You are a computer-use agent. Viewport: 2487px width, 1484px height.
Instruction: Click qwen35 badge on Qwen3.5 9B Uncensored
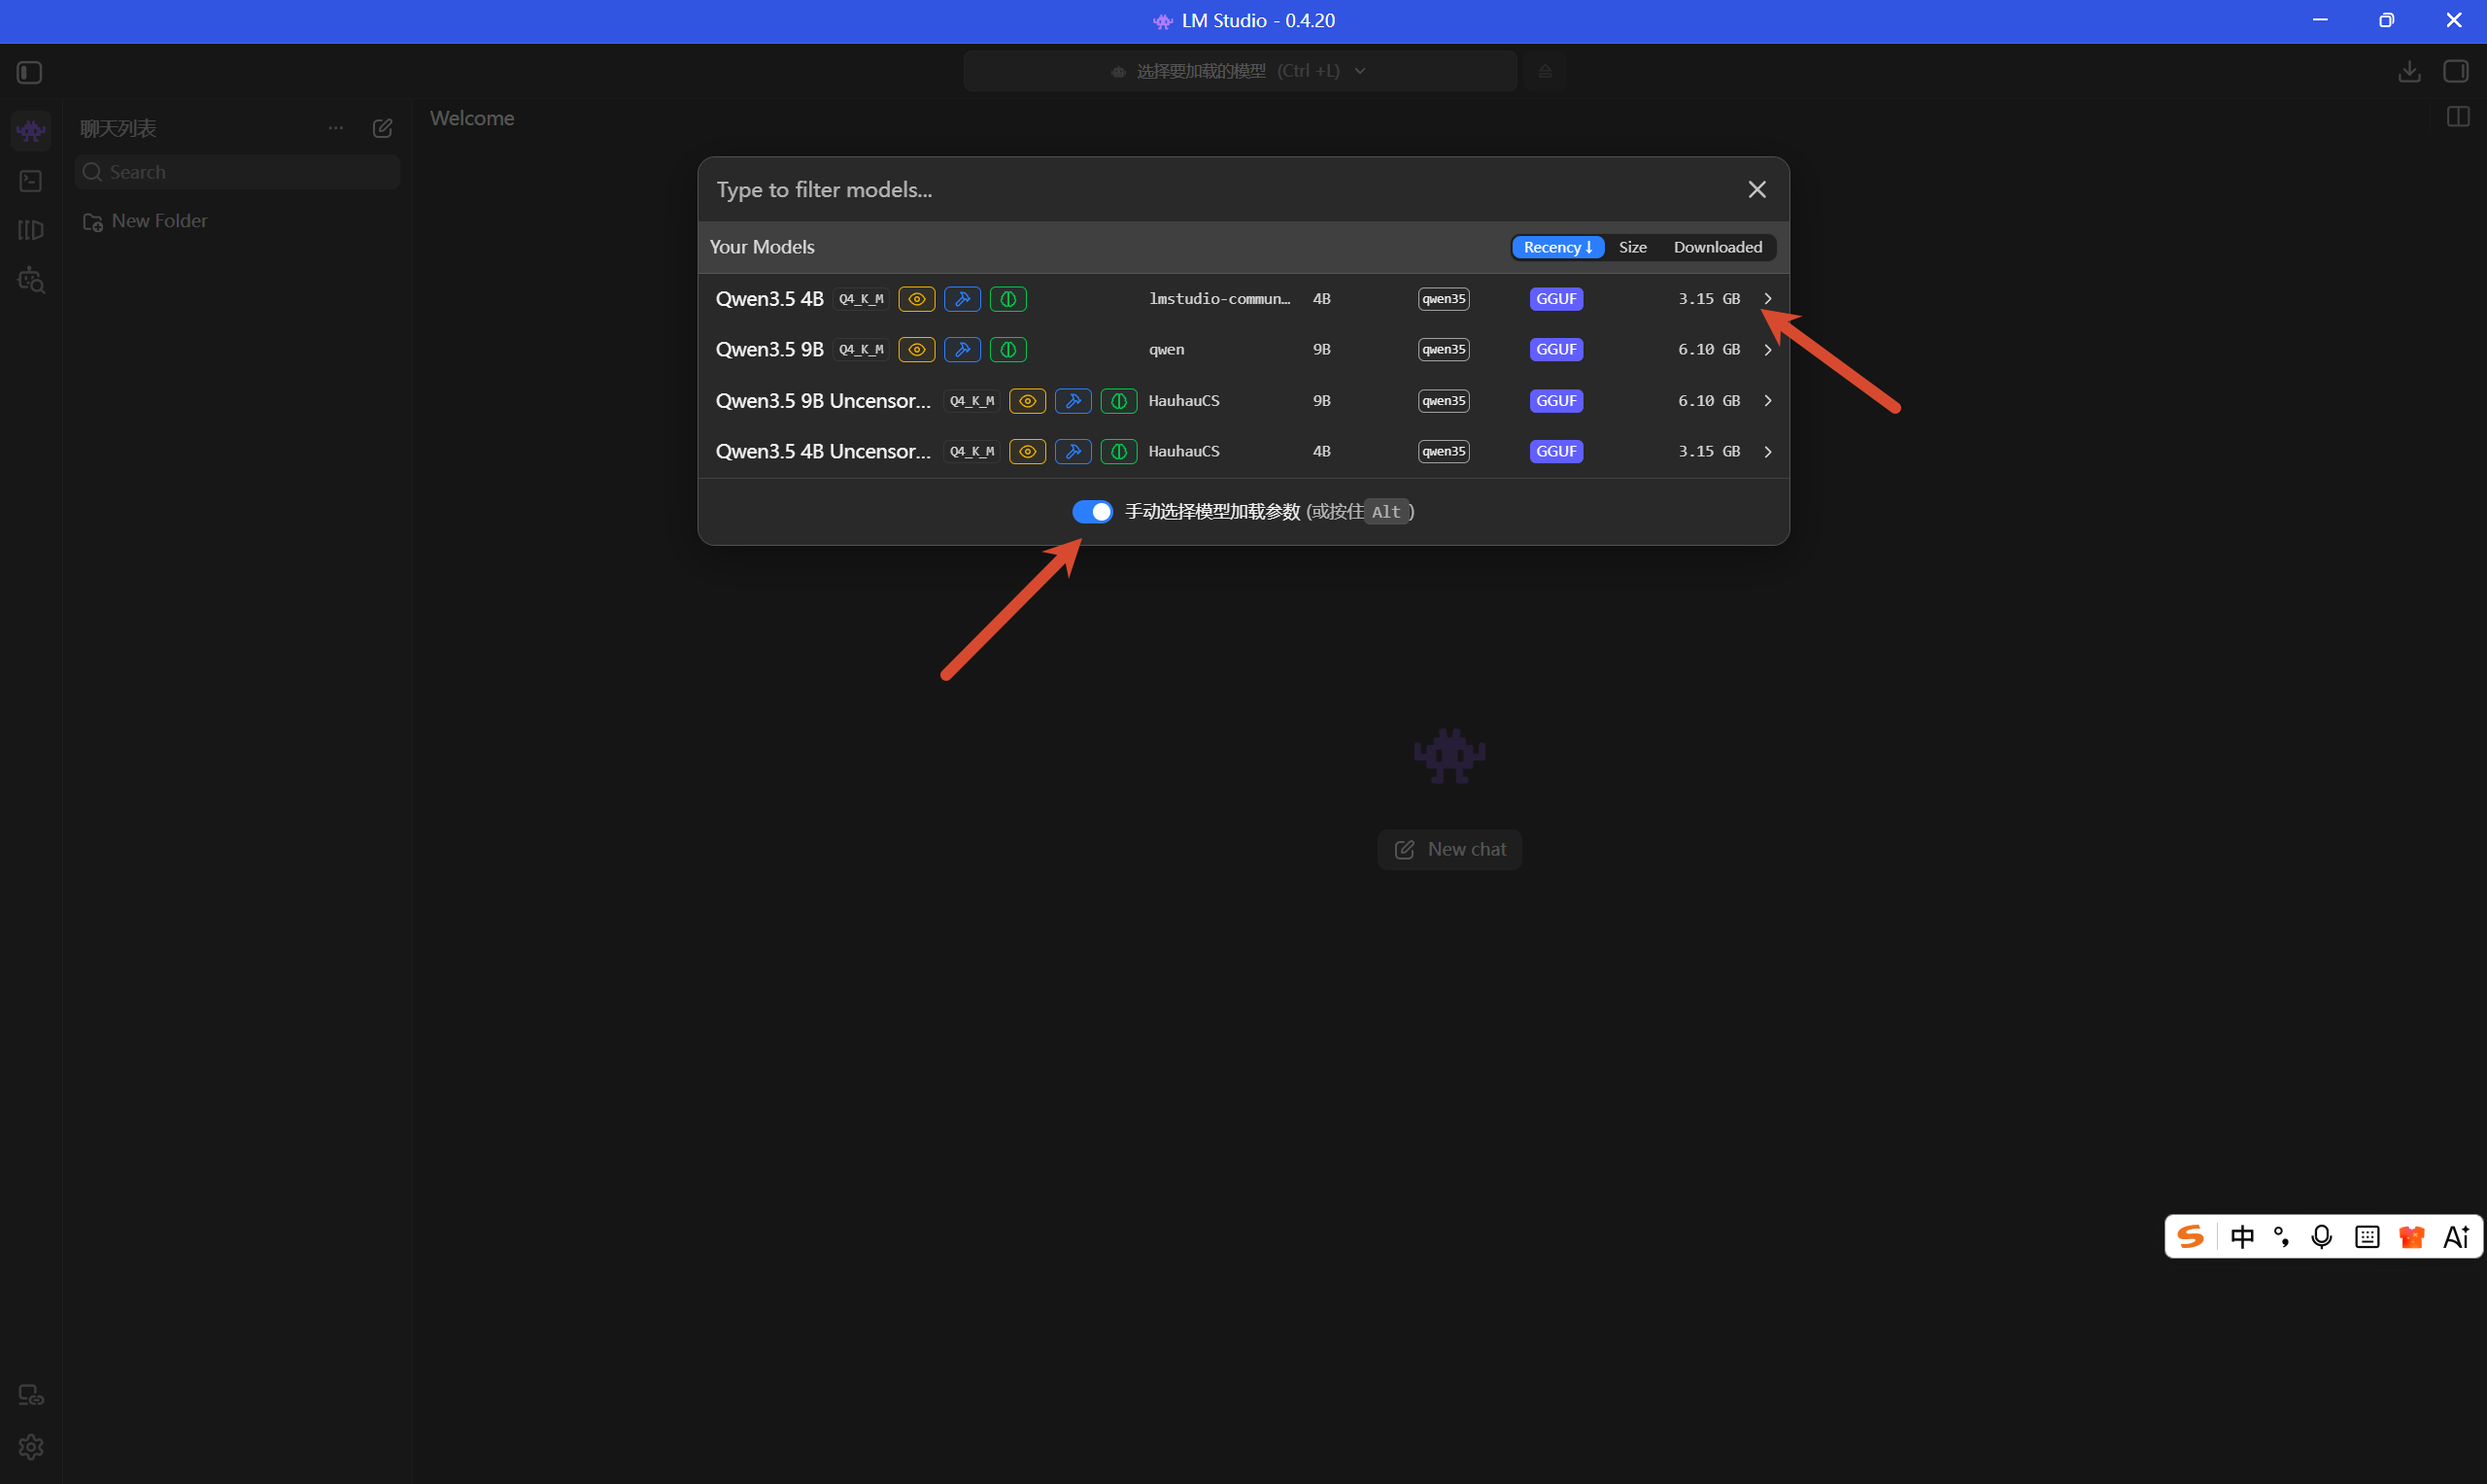[1443, 401]
